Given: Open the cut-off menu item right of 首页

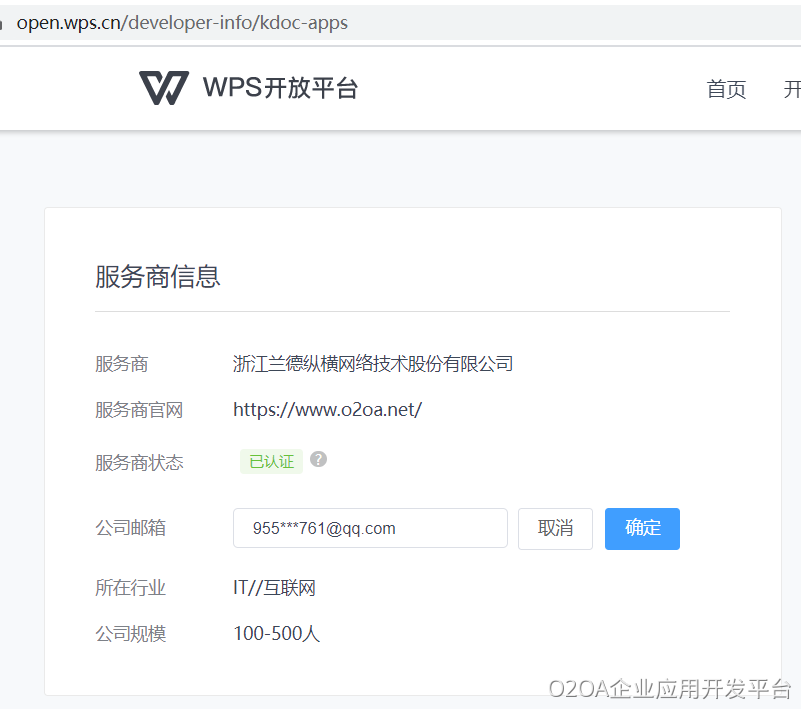Looking at the screenshot, I should (792, 89).
